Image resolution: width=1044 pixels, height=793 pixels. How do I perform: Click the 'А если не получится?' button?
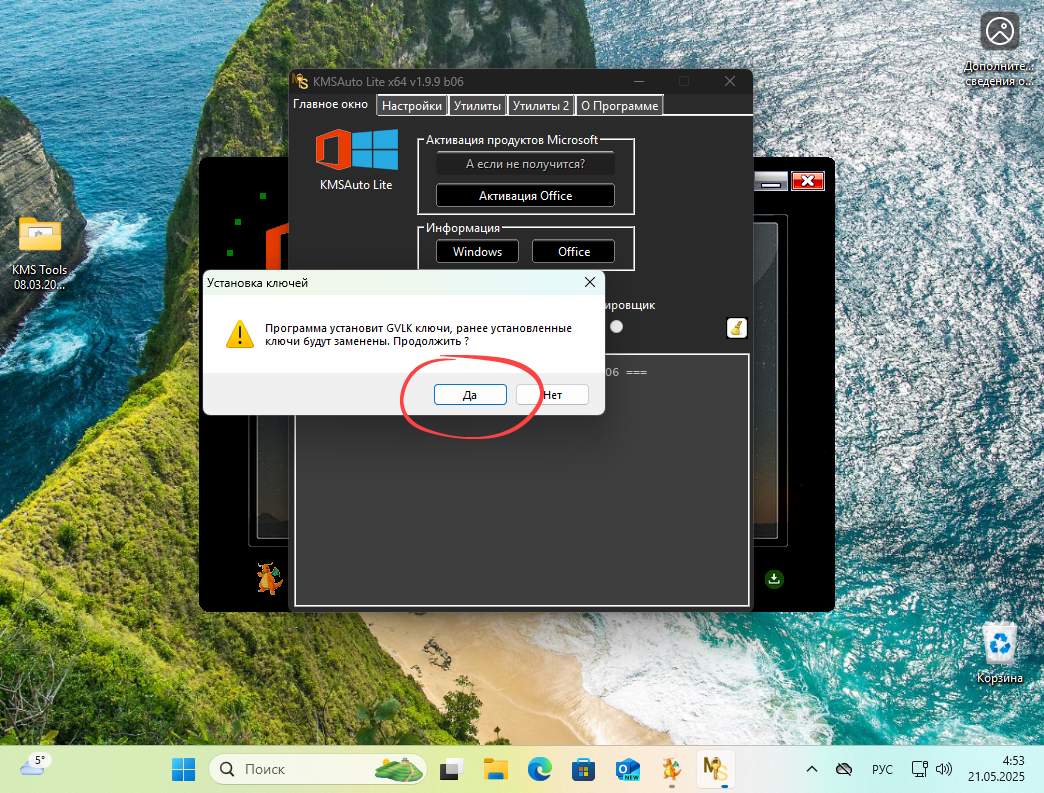(525, 163)
